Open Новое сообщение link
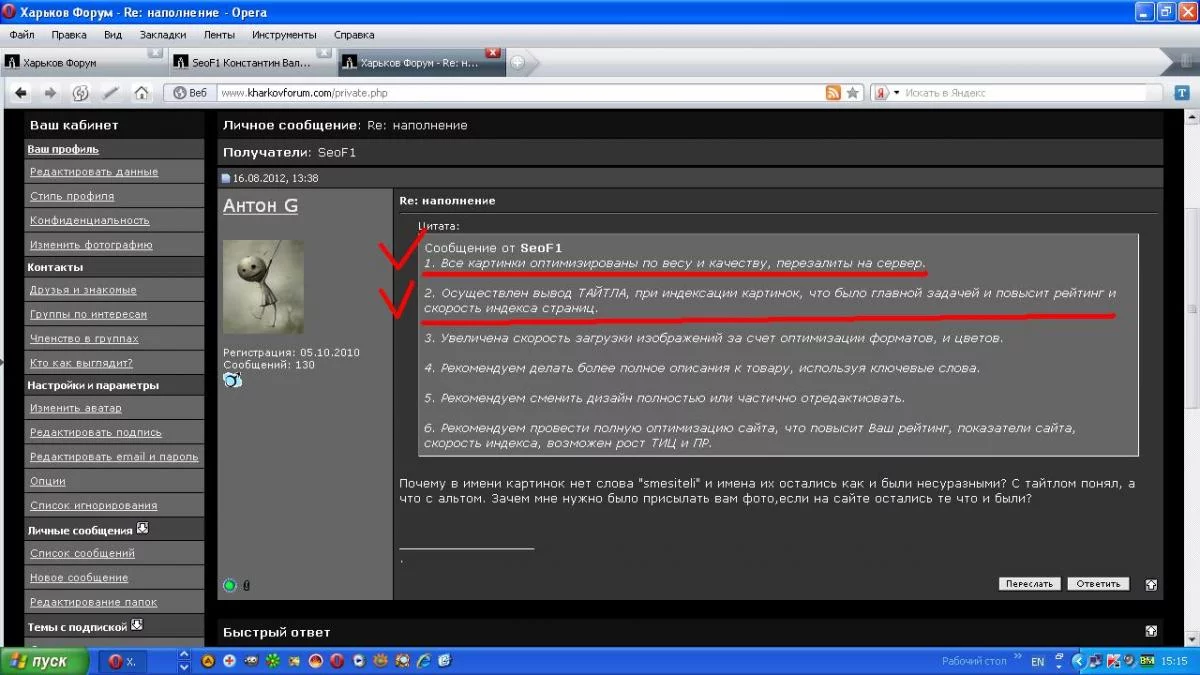 79,577
